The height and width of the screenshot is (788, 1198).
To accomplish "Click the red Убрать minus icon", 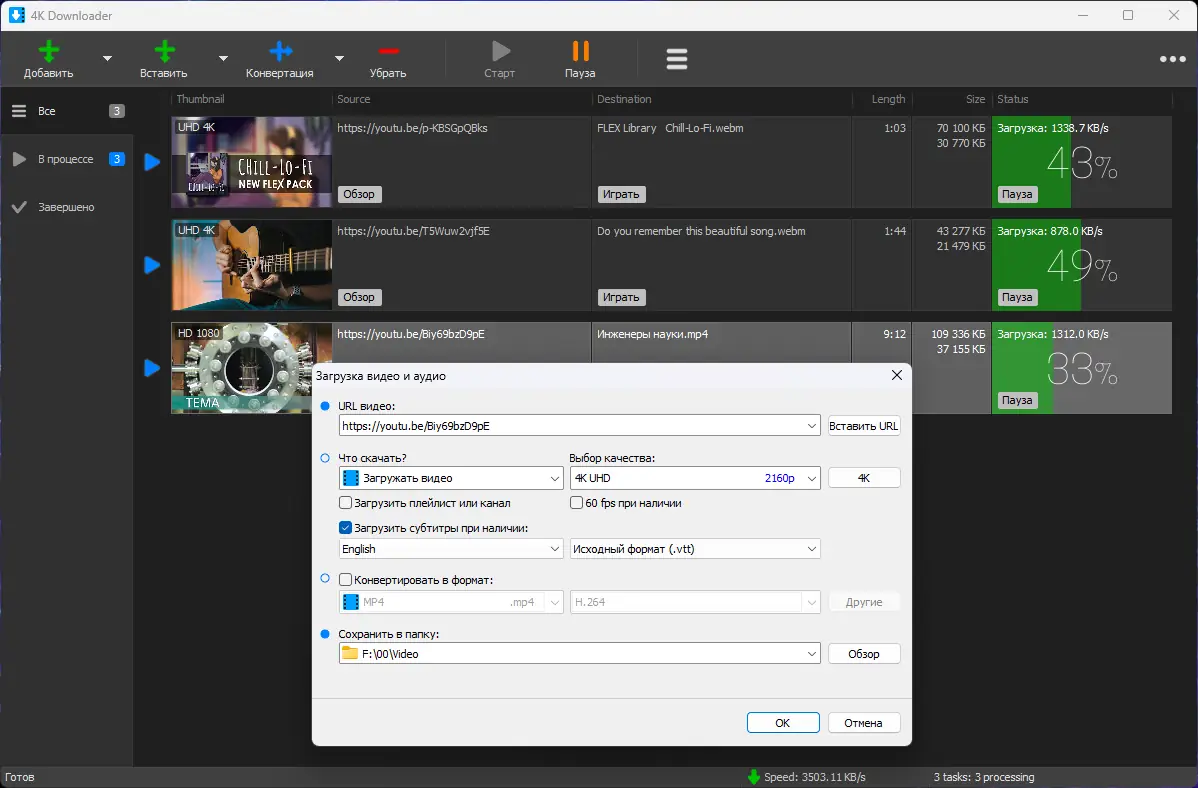I will tap(388, 51).
